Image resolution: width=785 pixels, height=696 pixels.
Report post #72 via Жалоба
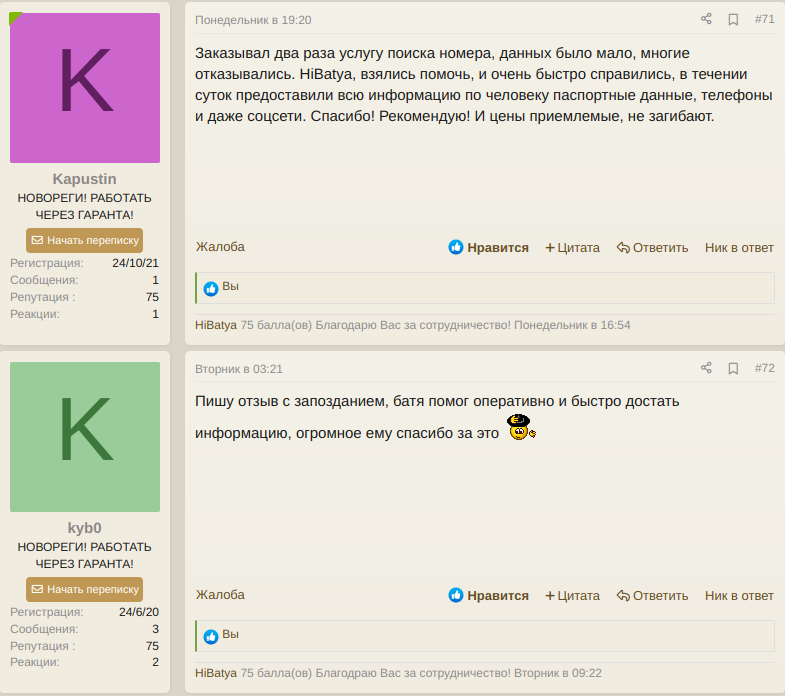click(x=220, y=595)
